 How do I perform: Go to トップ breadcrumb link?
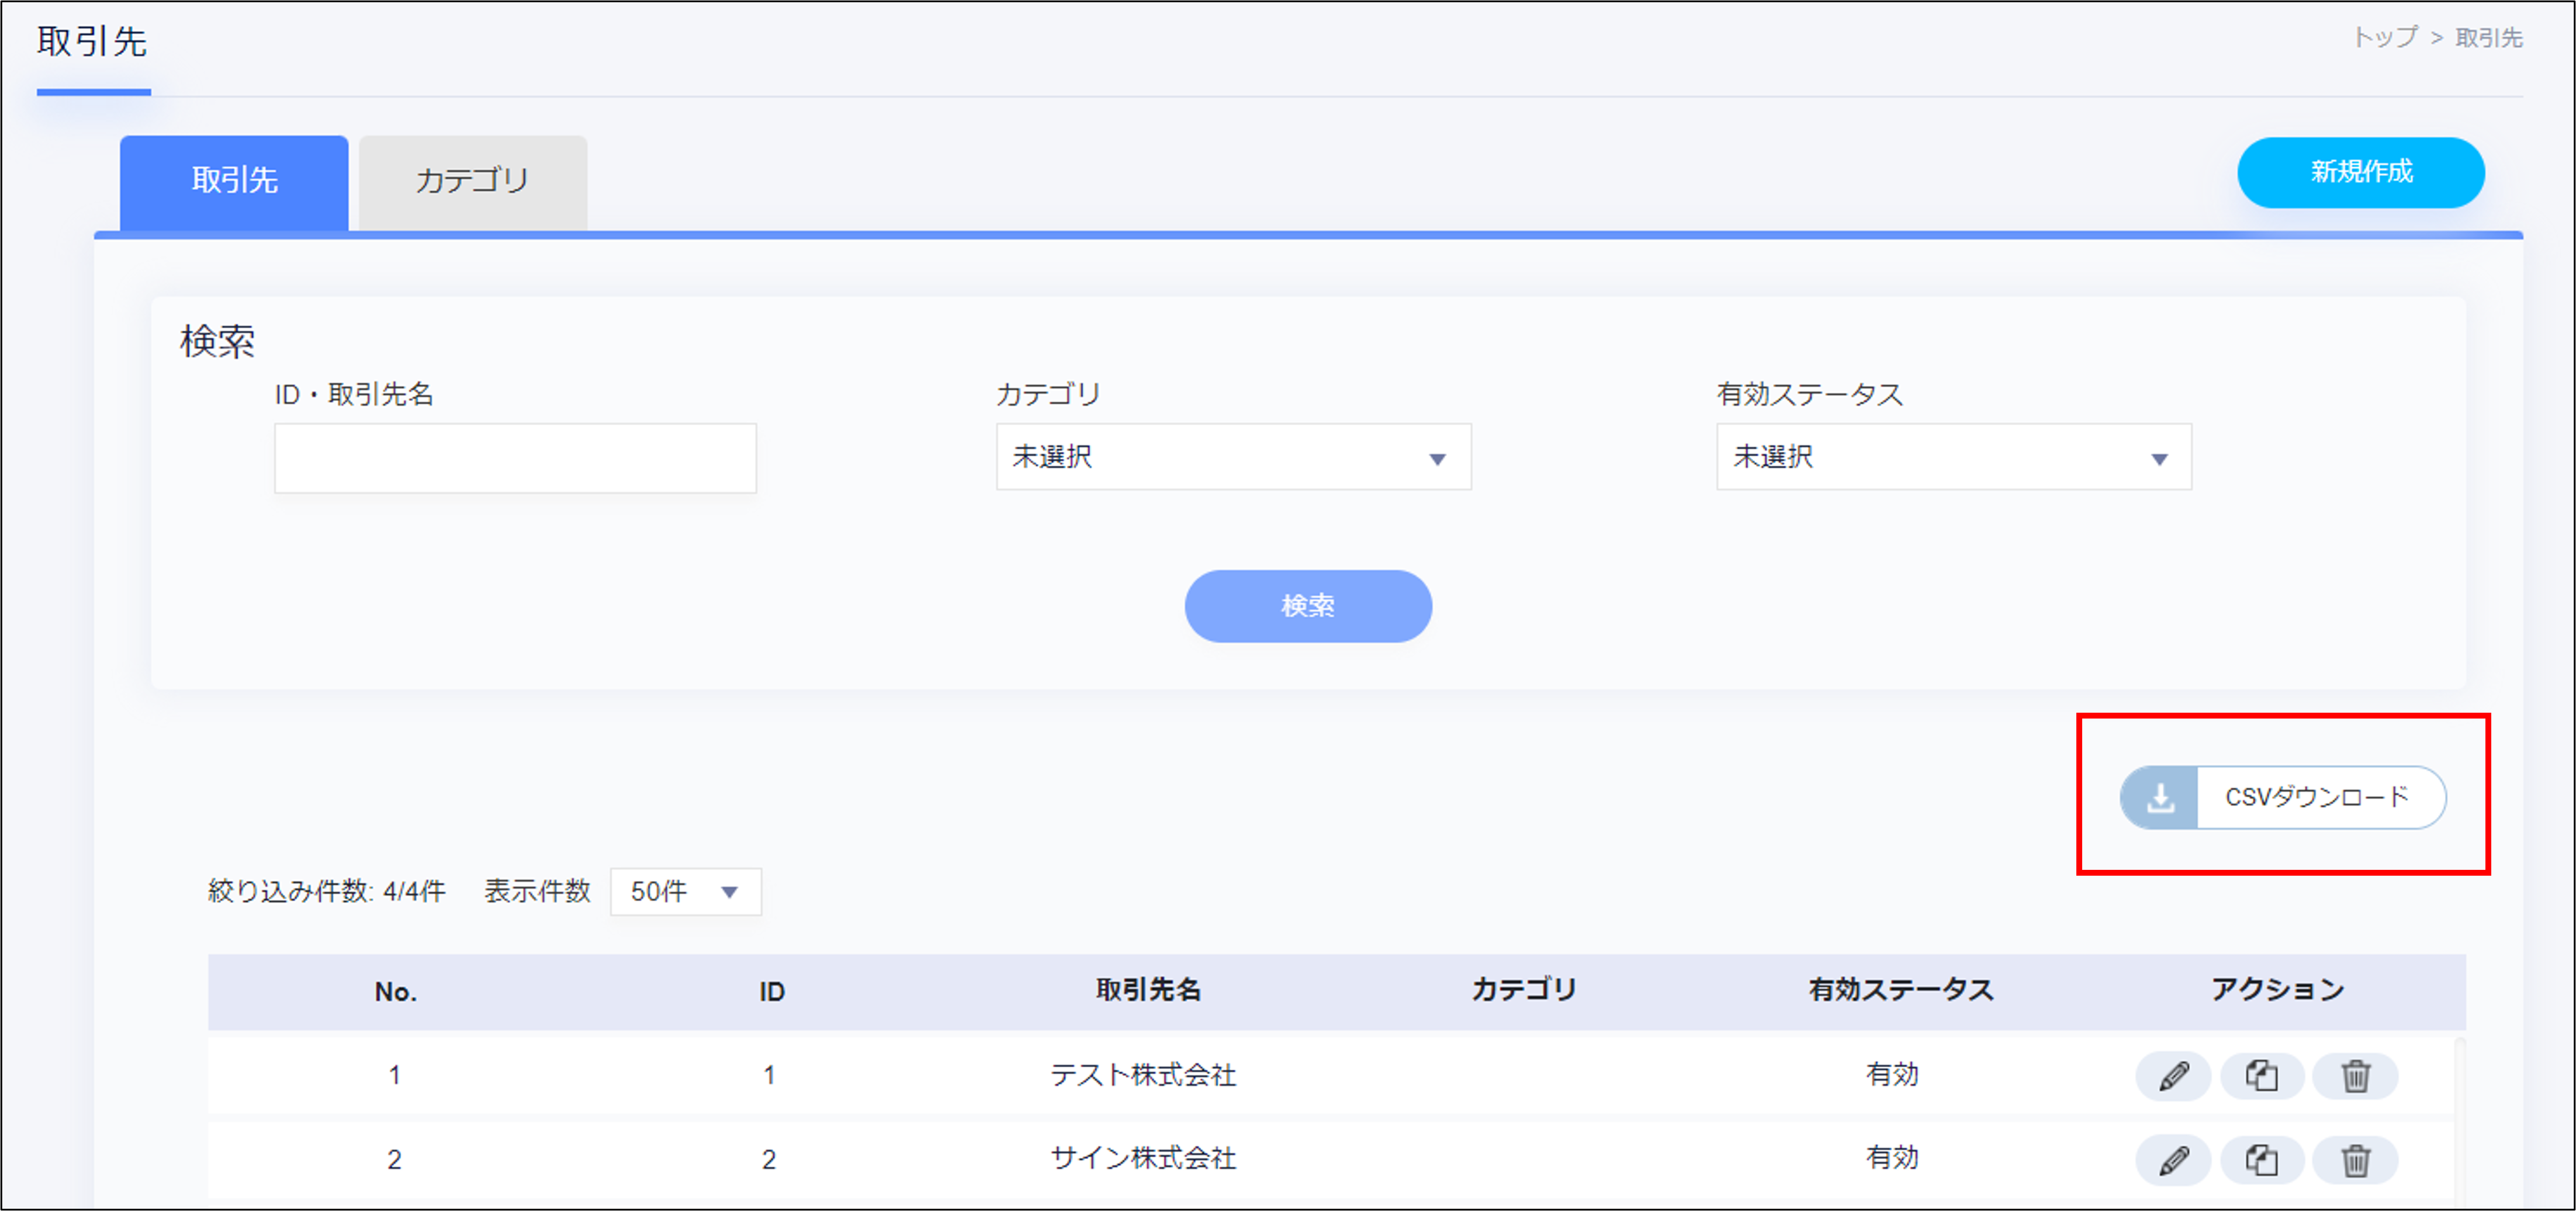[2384, 38]
